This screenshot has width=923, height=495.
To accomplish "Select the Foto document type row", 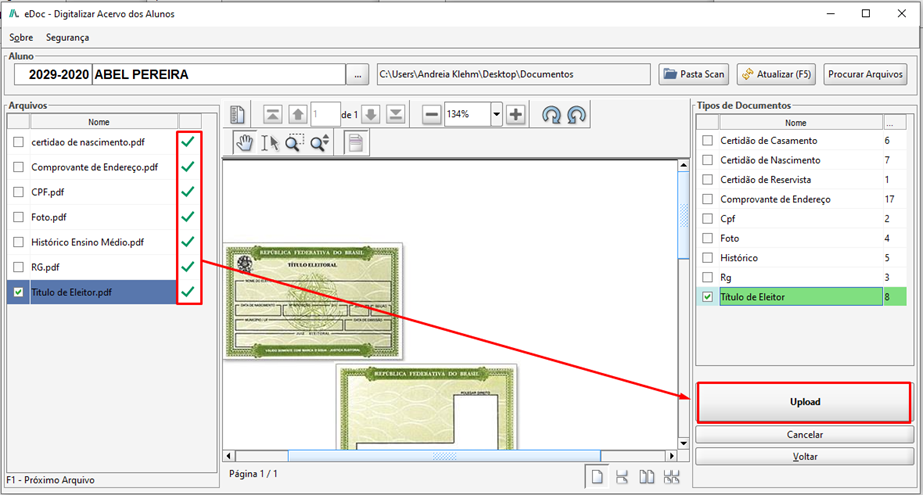I will [801, 238].
